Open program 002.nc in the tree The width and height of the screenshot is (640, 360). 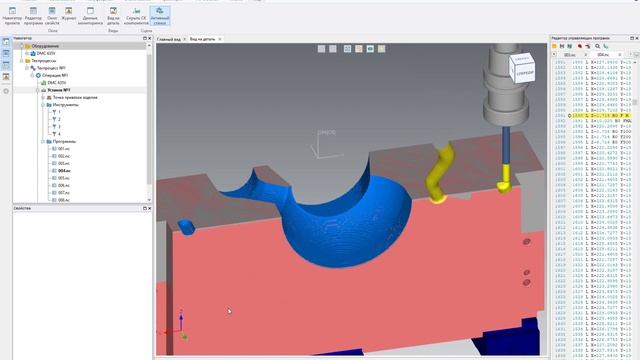click(61, 156)
